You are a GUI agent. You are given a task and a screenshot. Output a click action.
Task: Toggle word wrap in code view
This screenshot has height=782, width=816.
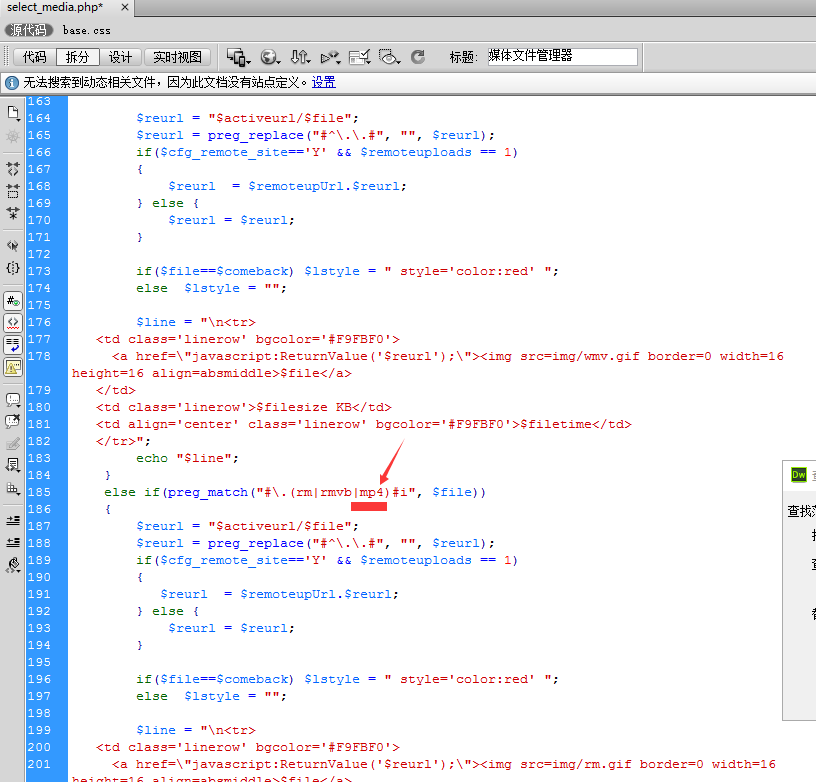[x=13, y=345]
